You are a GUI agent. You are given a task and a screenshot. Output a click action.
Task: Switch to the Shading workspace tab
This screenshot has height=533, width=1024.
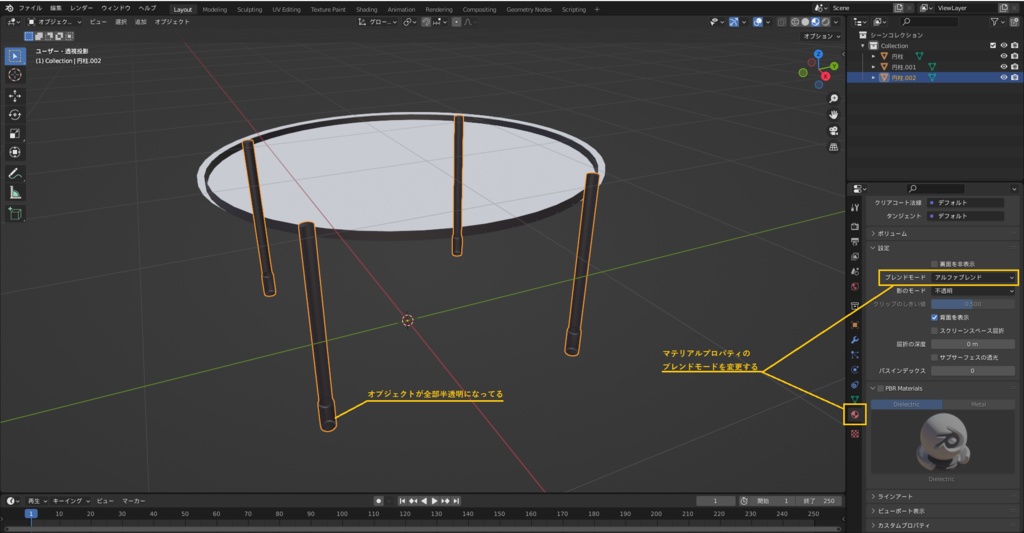coord(367,9)
